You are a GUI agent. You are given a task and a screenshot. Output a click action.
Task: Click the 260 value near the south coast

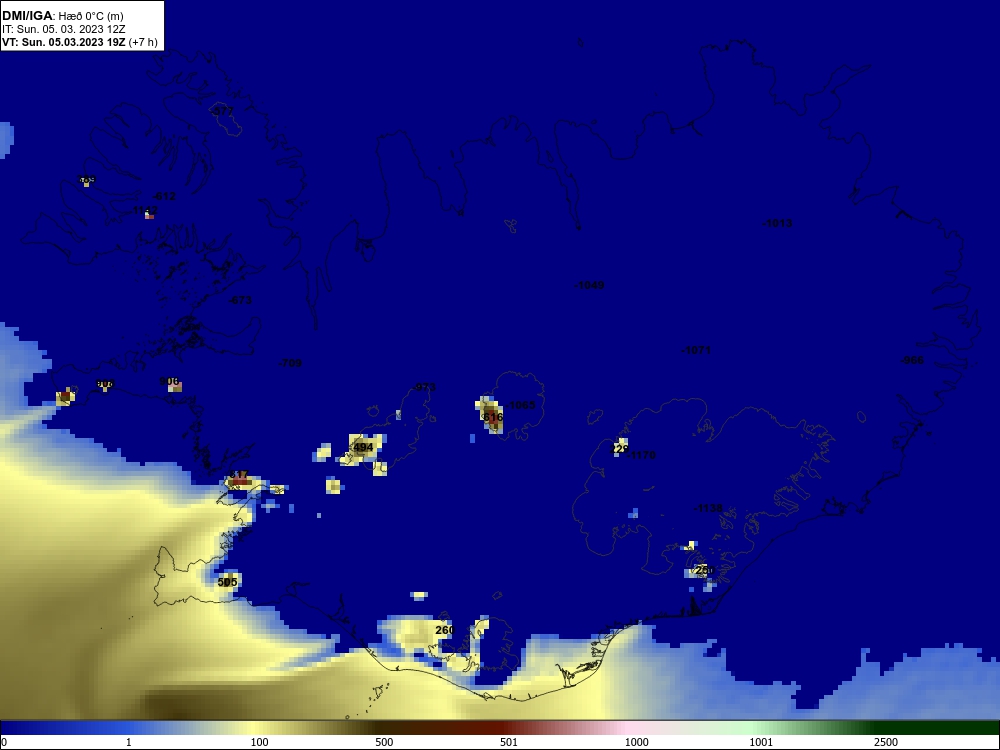pos(445,630)
